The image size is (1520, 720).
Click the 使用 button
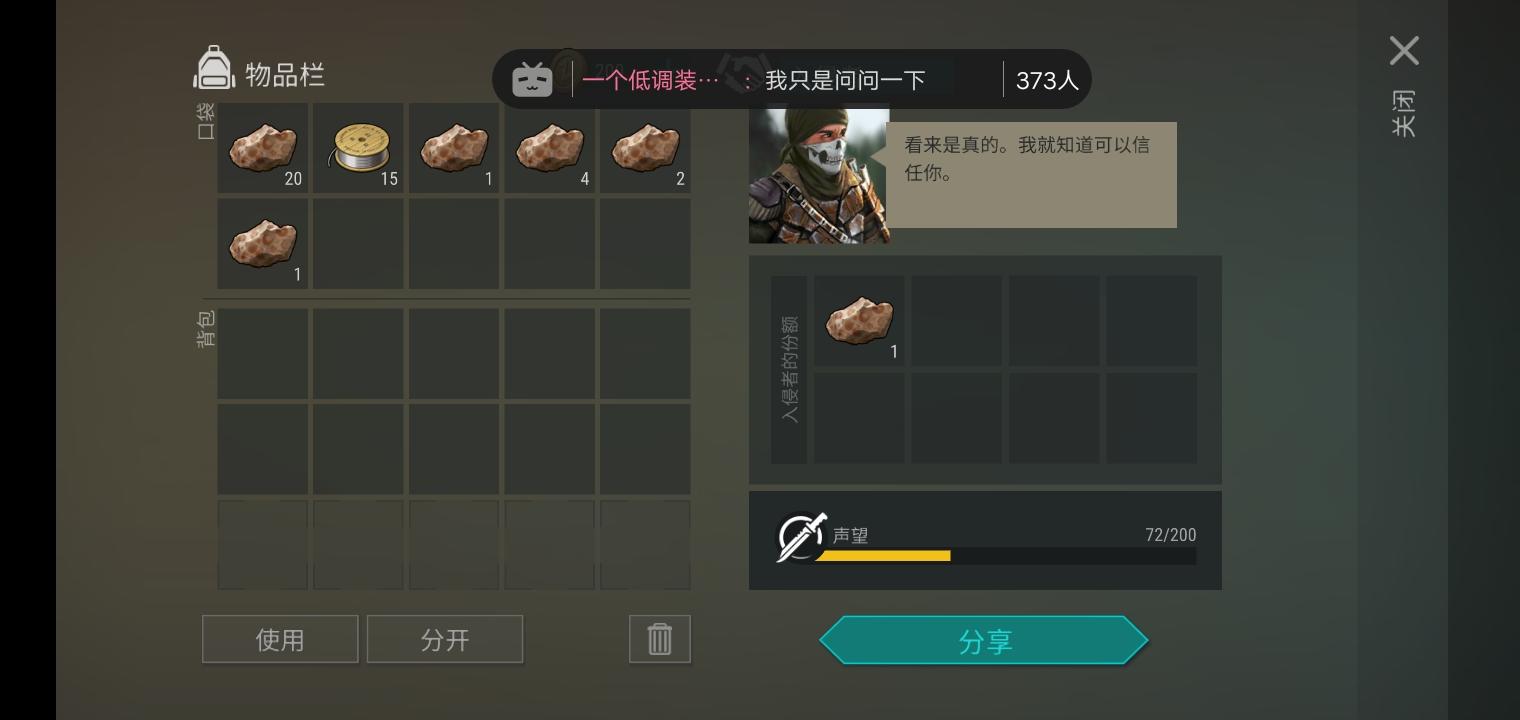pos(280,639)
